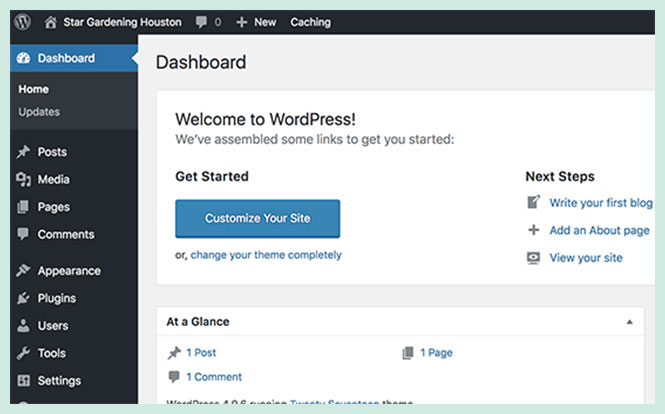Collapse the At a Glance panel arrow

pos(629,322)
